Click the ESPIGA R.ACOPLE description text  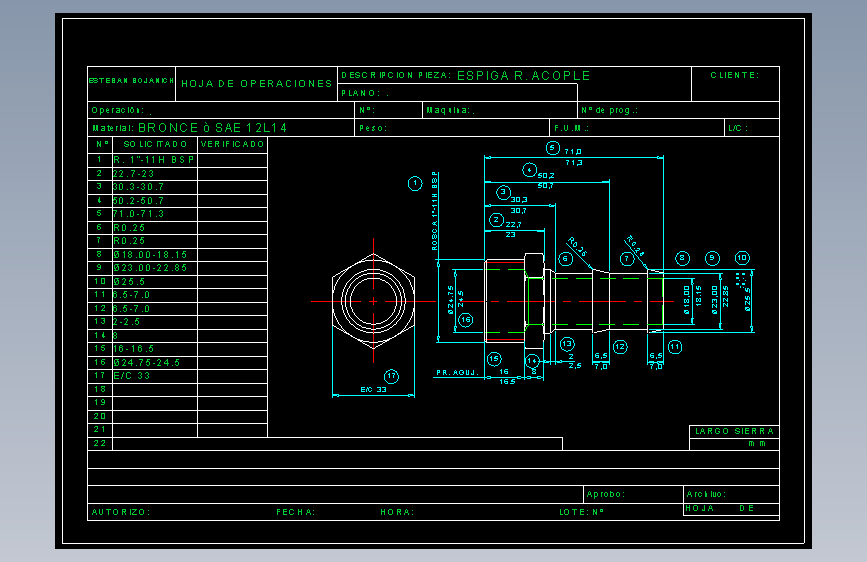point(524,76)
